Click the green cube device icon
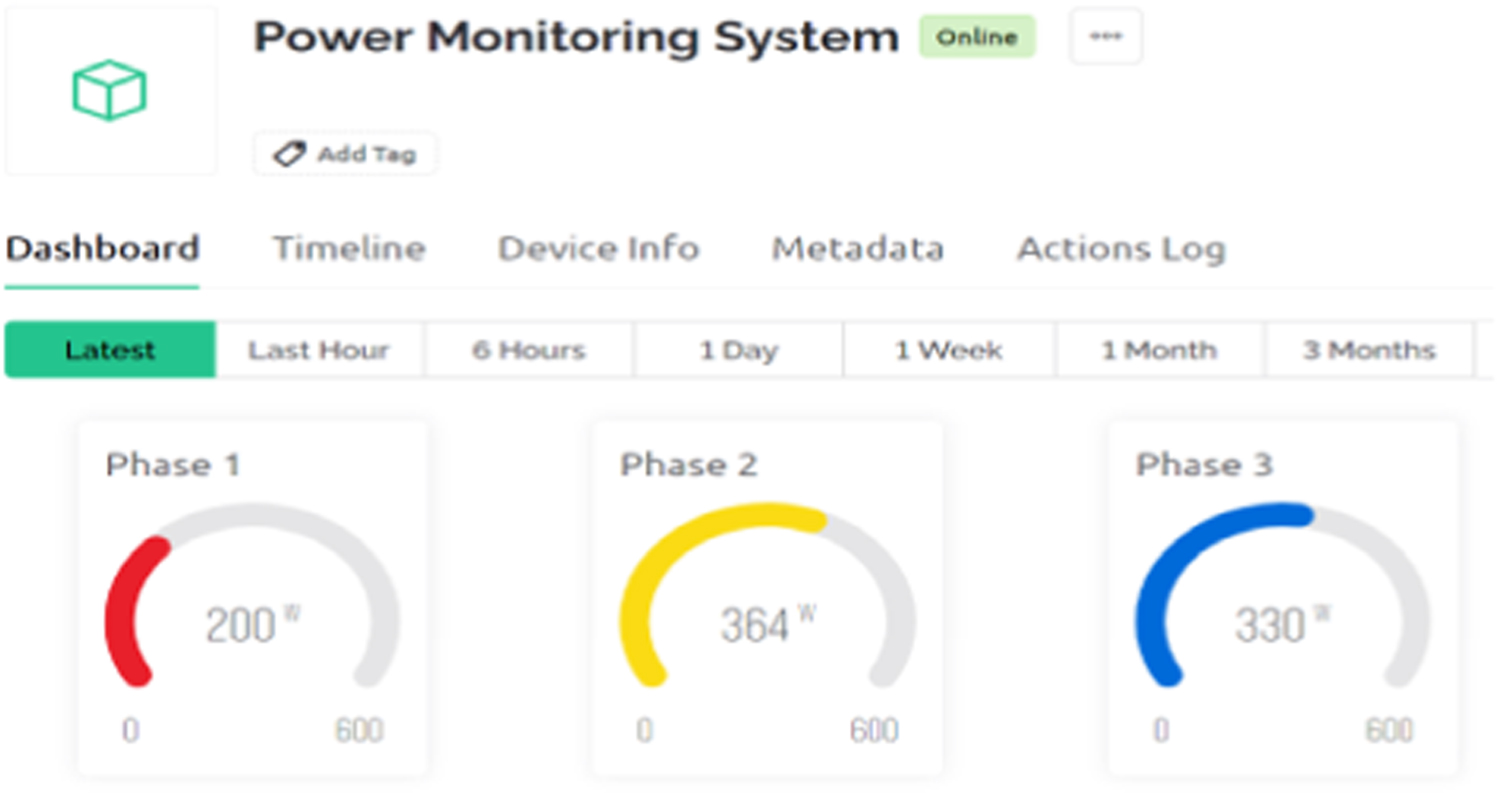Image resolution: width=1500 pixels, height=796 pixels. tap(110, 88)
